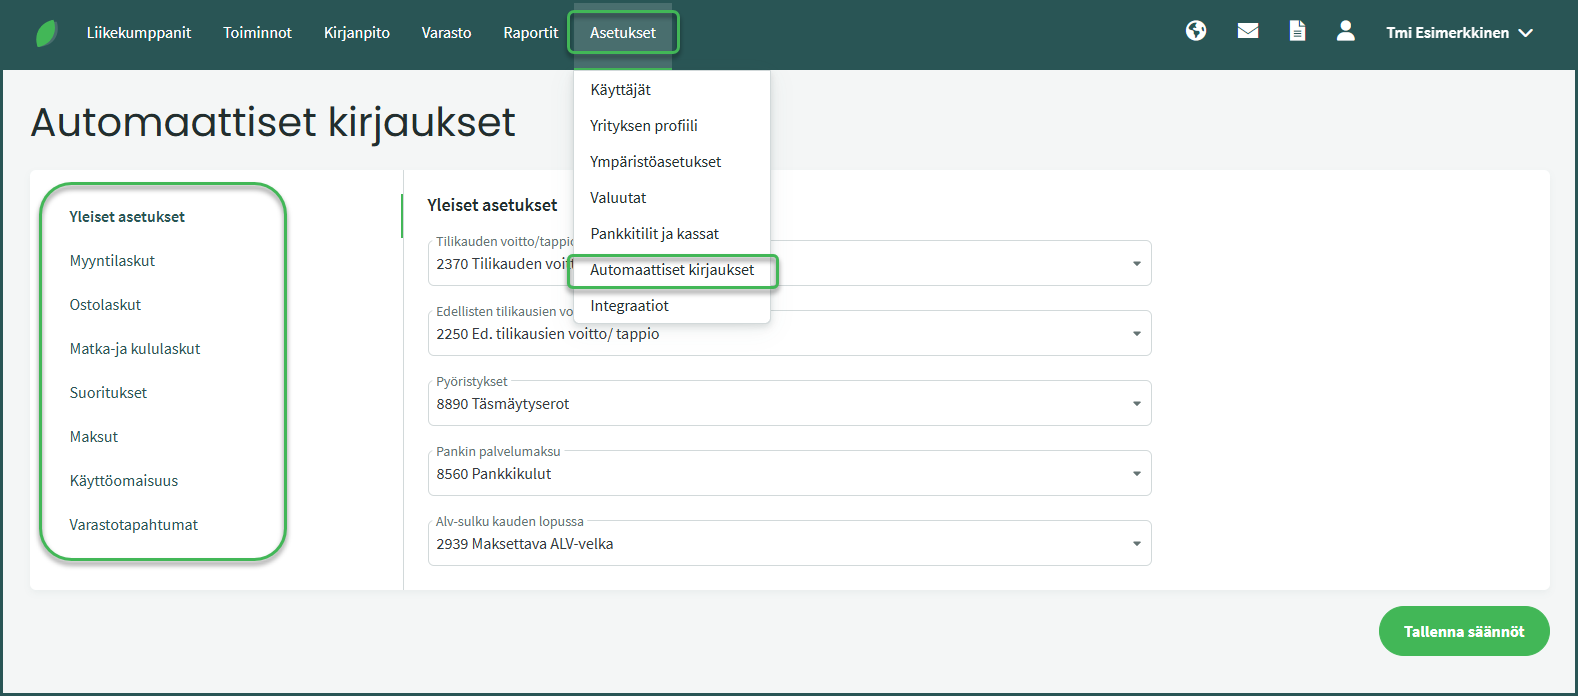Select Automaattiset kirjaukset from the menu
This screenshot has height=696, width=1578.
click(672, 270)
